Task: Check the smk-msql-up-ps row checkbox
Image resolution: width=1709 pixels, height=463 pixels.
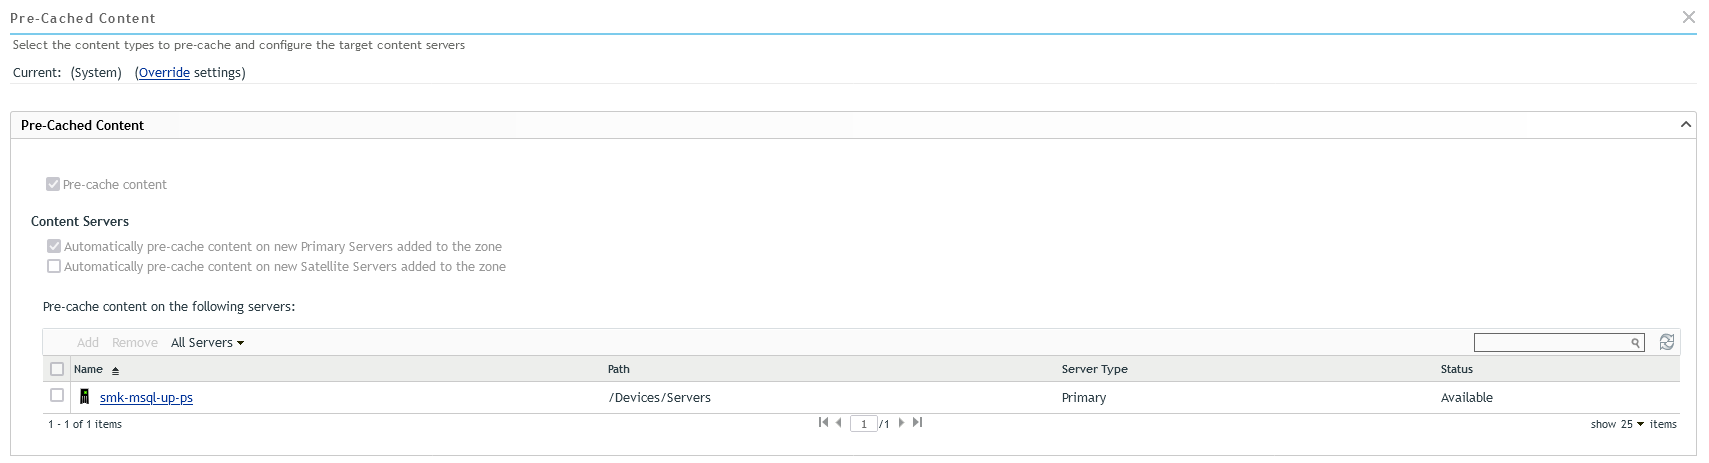Action: [x=57, y=395]
